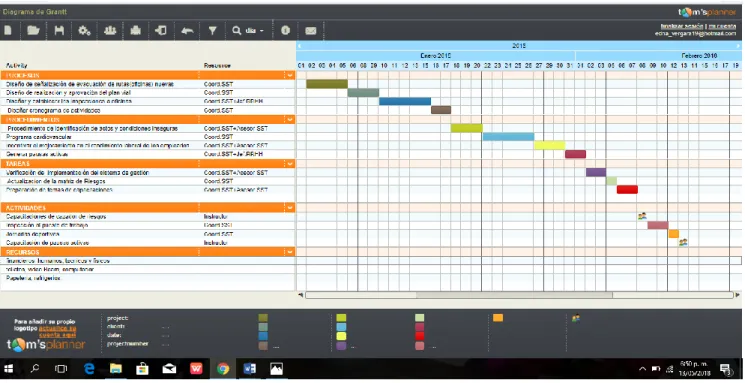Image resolution: width=745 pixels, height=383 pixels.
Task: Open Windows taskbar search
Action: (35, 369)
